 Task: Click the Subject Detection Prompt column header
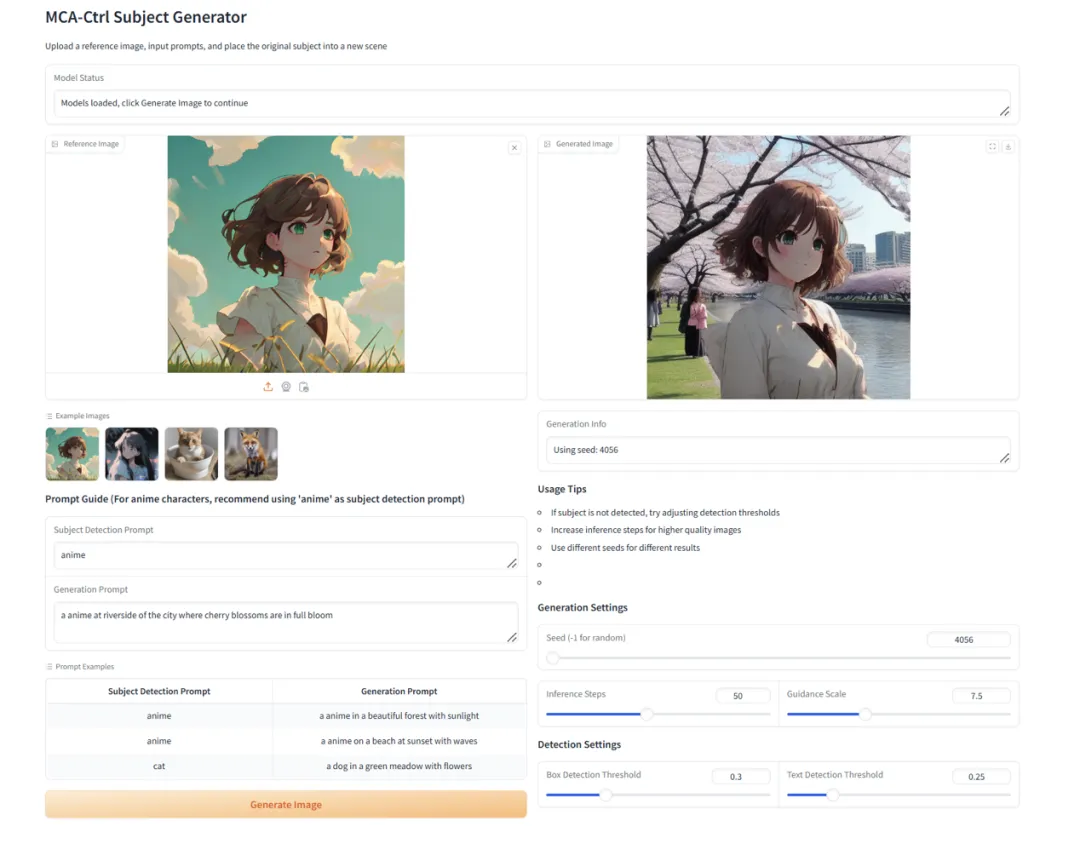point(159,691)
